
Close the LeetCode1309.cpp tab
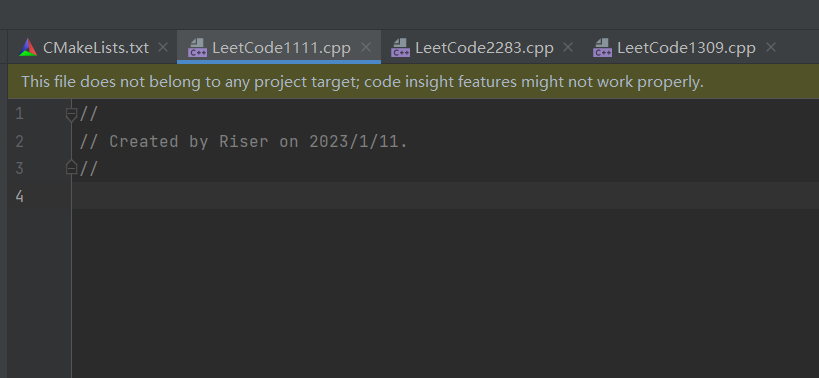pyautogui.click(x=770, y=48)
